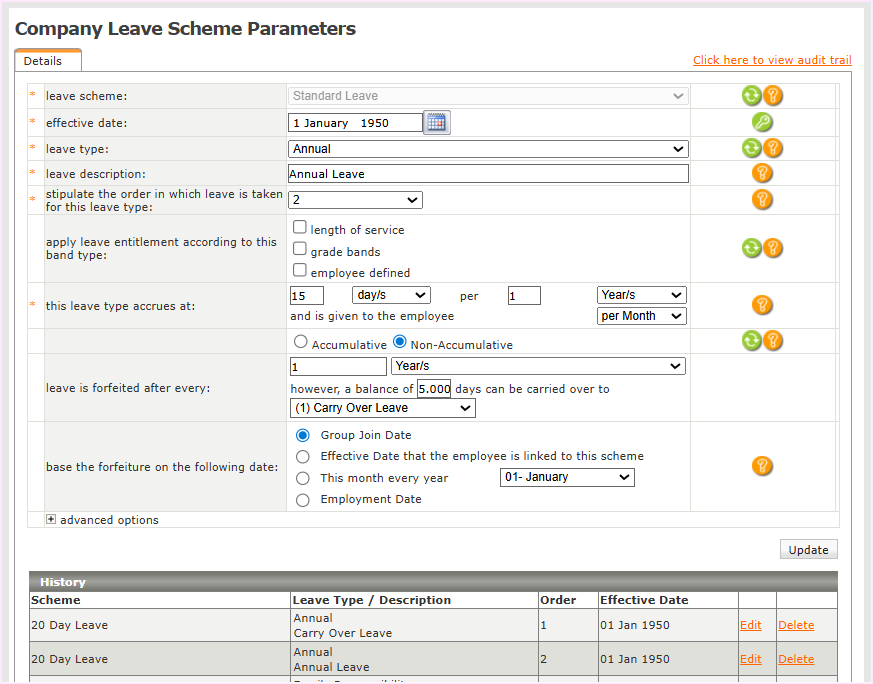
Task: Enable the length of service checkbox
Action: tap(300, 228)
